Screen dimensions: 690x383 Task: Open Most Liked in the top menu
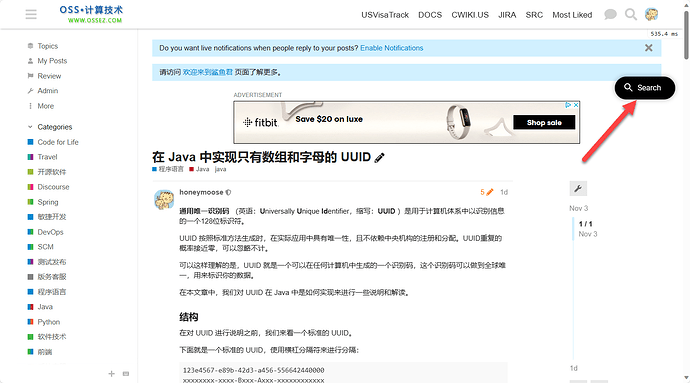coord(572,15)
